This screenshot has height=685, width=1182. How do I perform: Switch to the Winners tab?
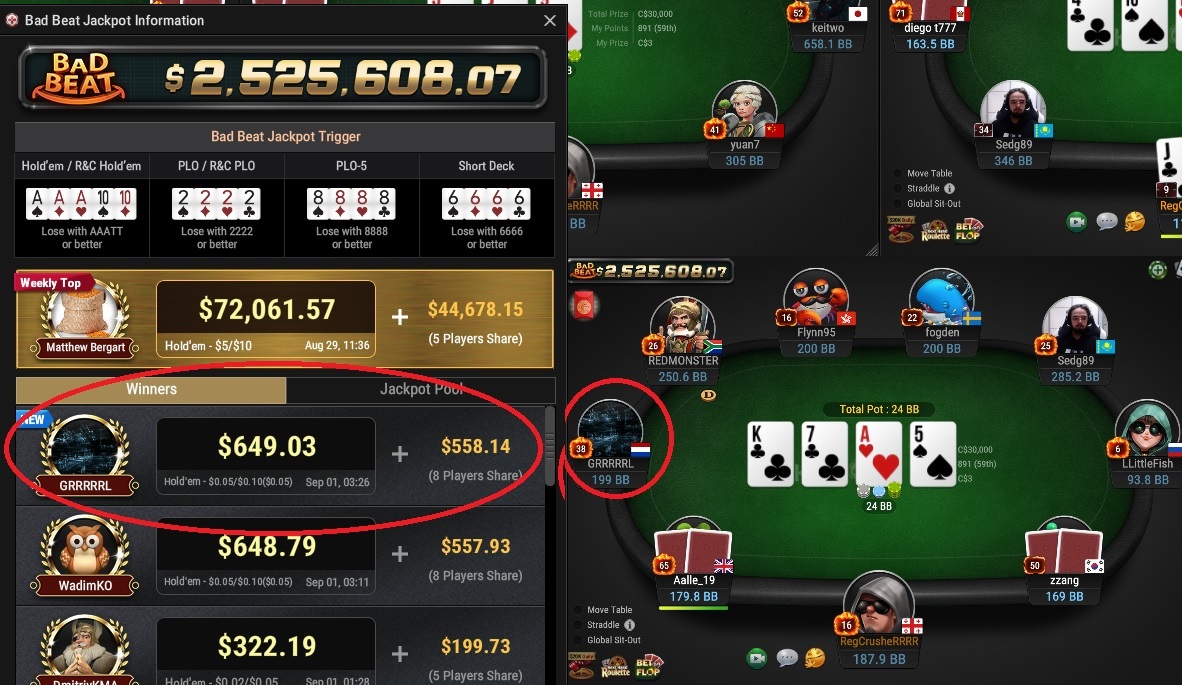[x=151, y=390]
